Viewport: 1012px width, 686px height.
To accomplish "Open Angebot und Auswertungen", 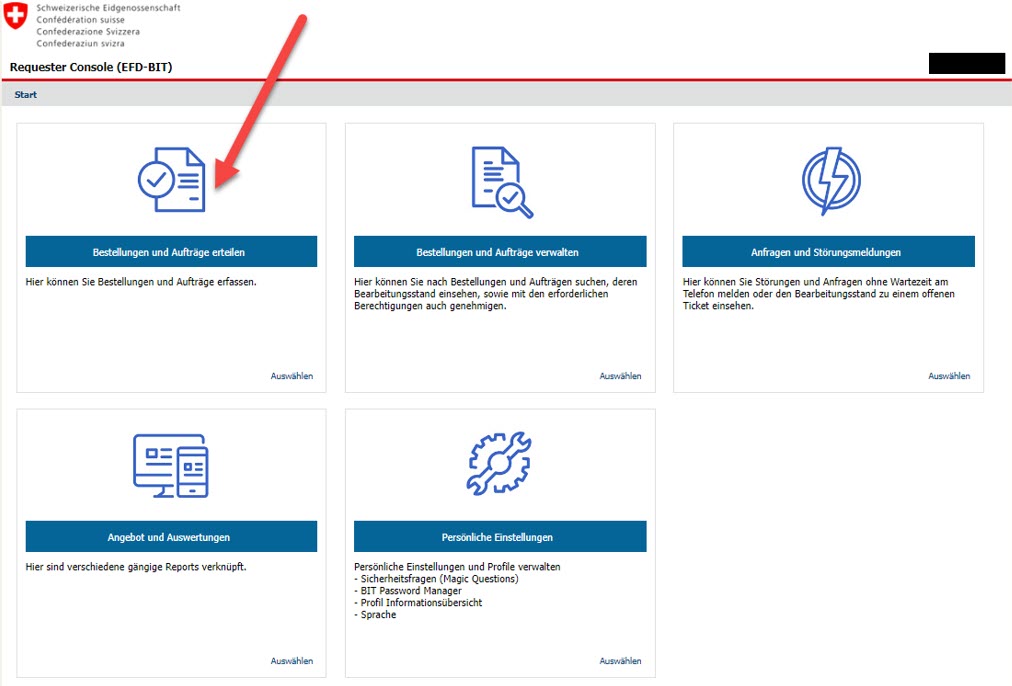I will pos(171,537).
